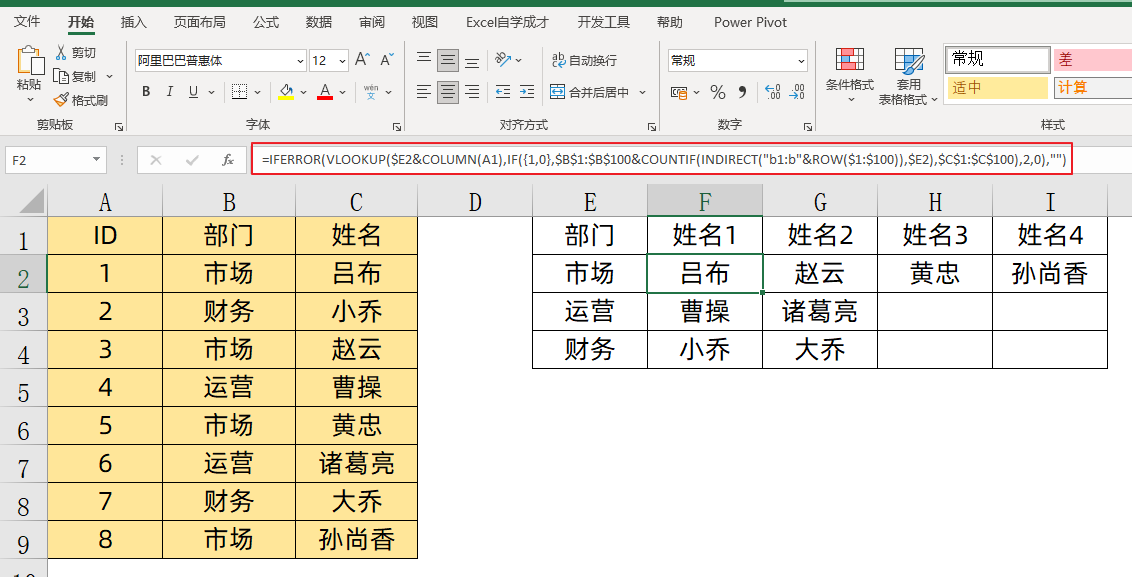Click the Select All corner triangle
Image resolution: width=1132 pixels, height=577 pixels.
pos(32,201)
